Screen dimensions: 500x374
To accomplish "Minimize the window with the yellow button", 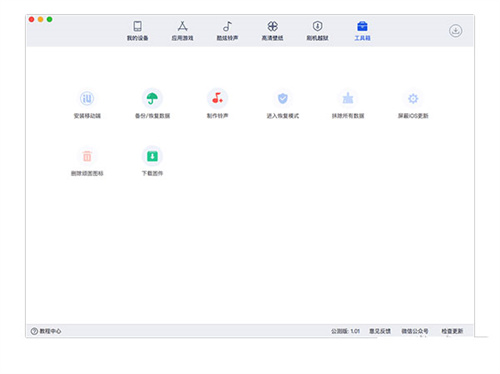I will 40,19.
